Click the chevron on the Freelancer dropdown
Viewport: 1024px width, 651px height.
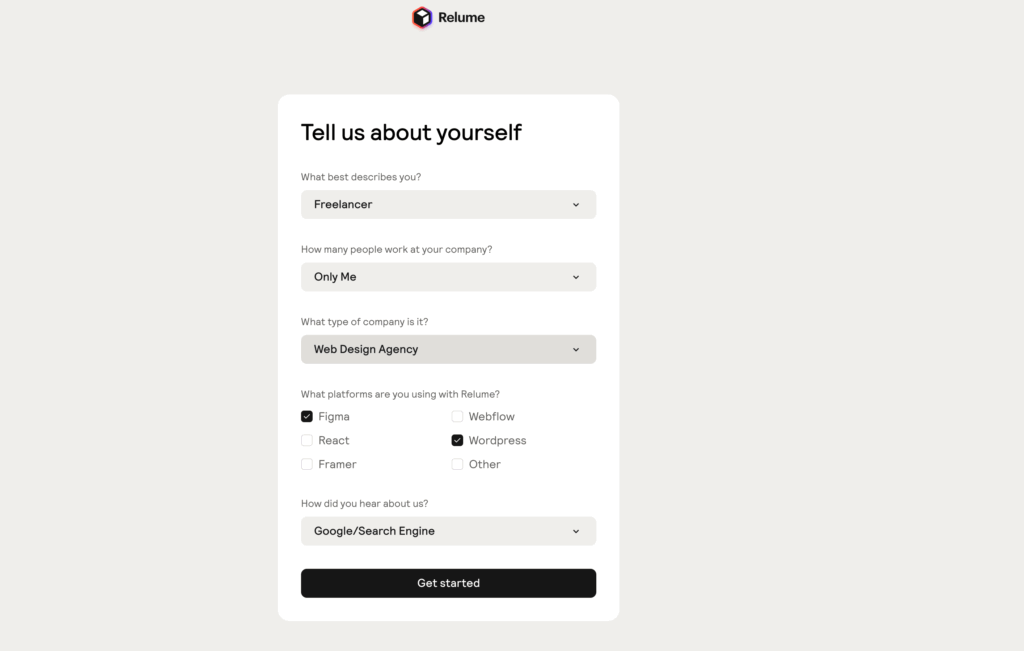576,205
